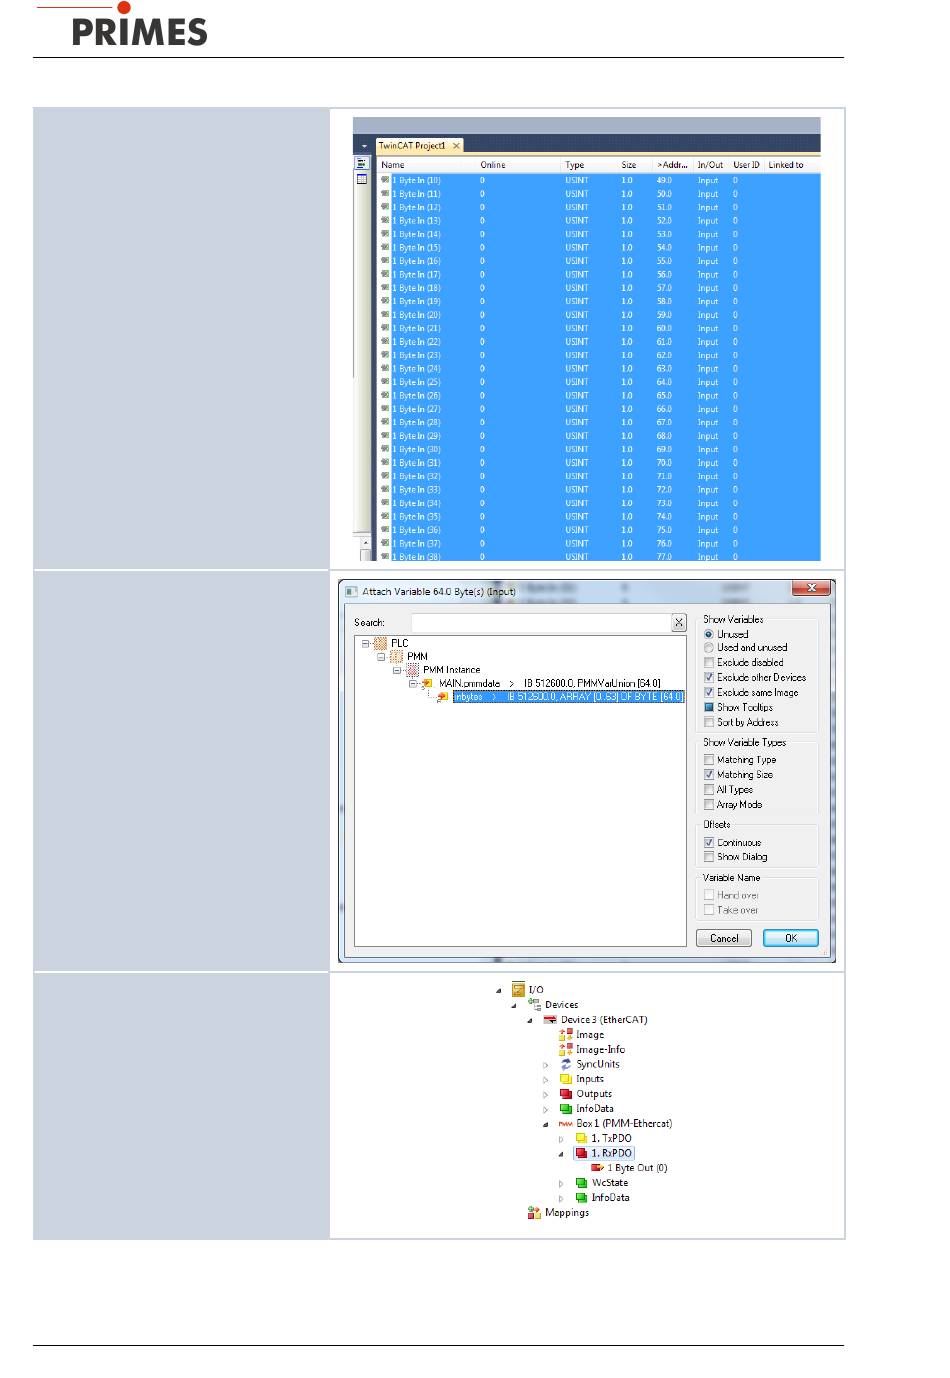Image resolution: width=950 pixels, height=1378 pixels.
Task: Click the PMM project icon in dialog tree
Action: pyautogui.click(x=396, y=657)
